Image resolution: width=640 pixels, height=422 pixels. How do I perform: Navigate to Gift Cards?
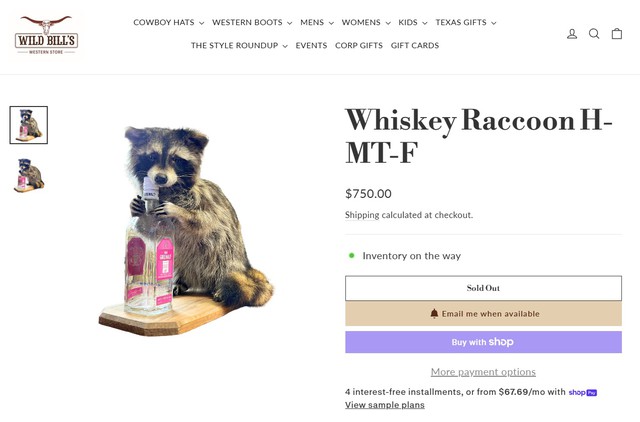point(415,45)
